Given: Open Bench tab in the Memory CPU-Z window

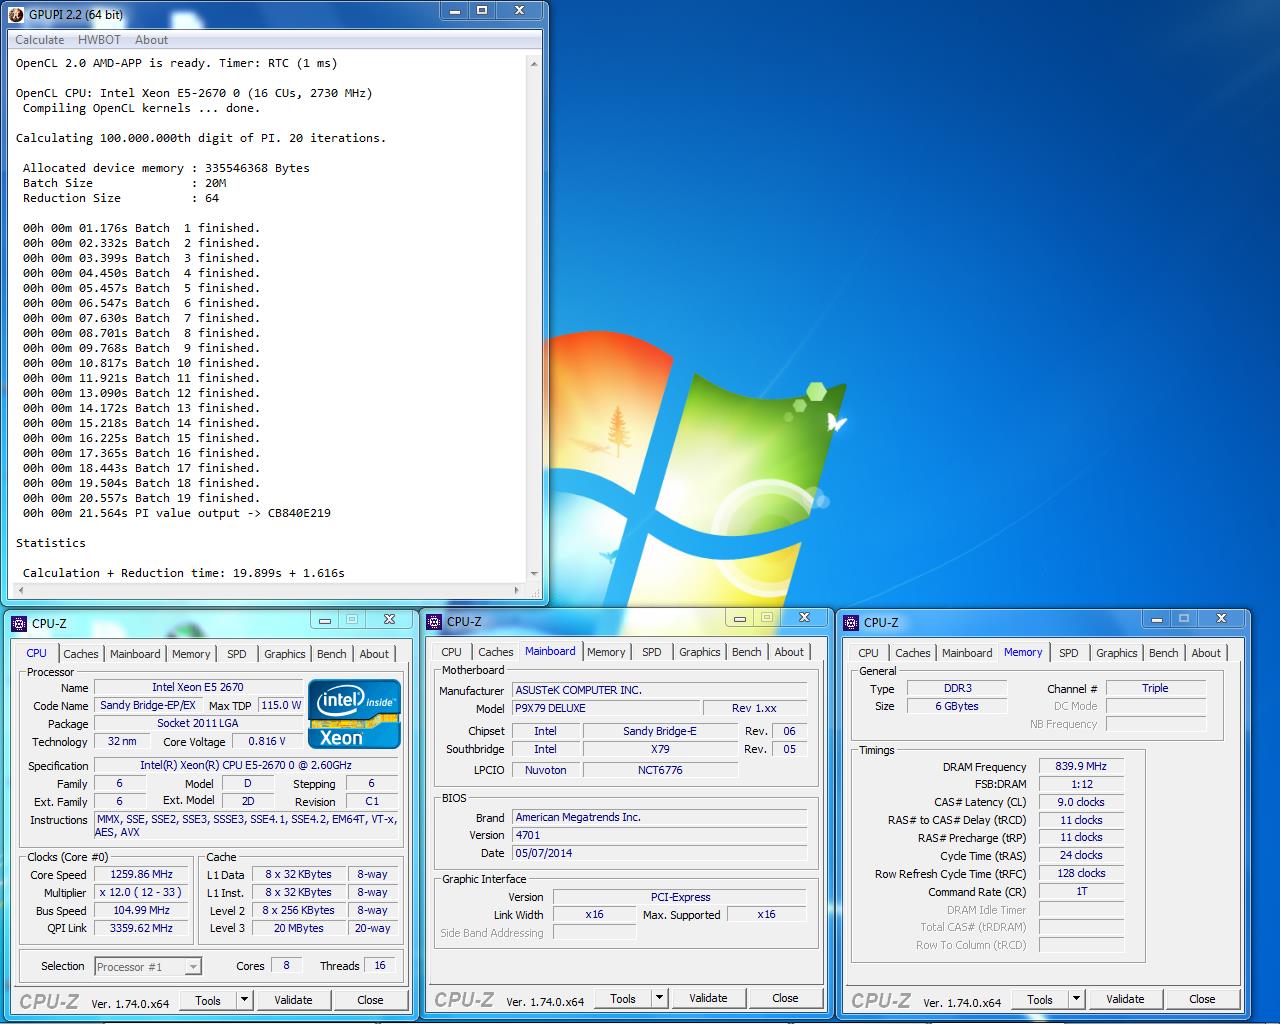Looking at the screenshot, I should tap(1164, 653).
